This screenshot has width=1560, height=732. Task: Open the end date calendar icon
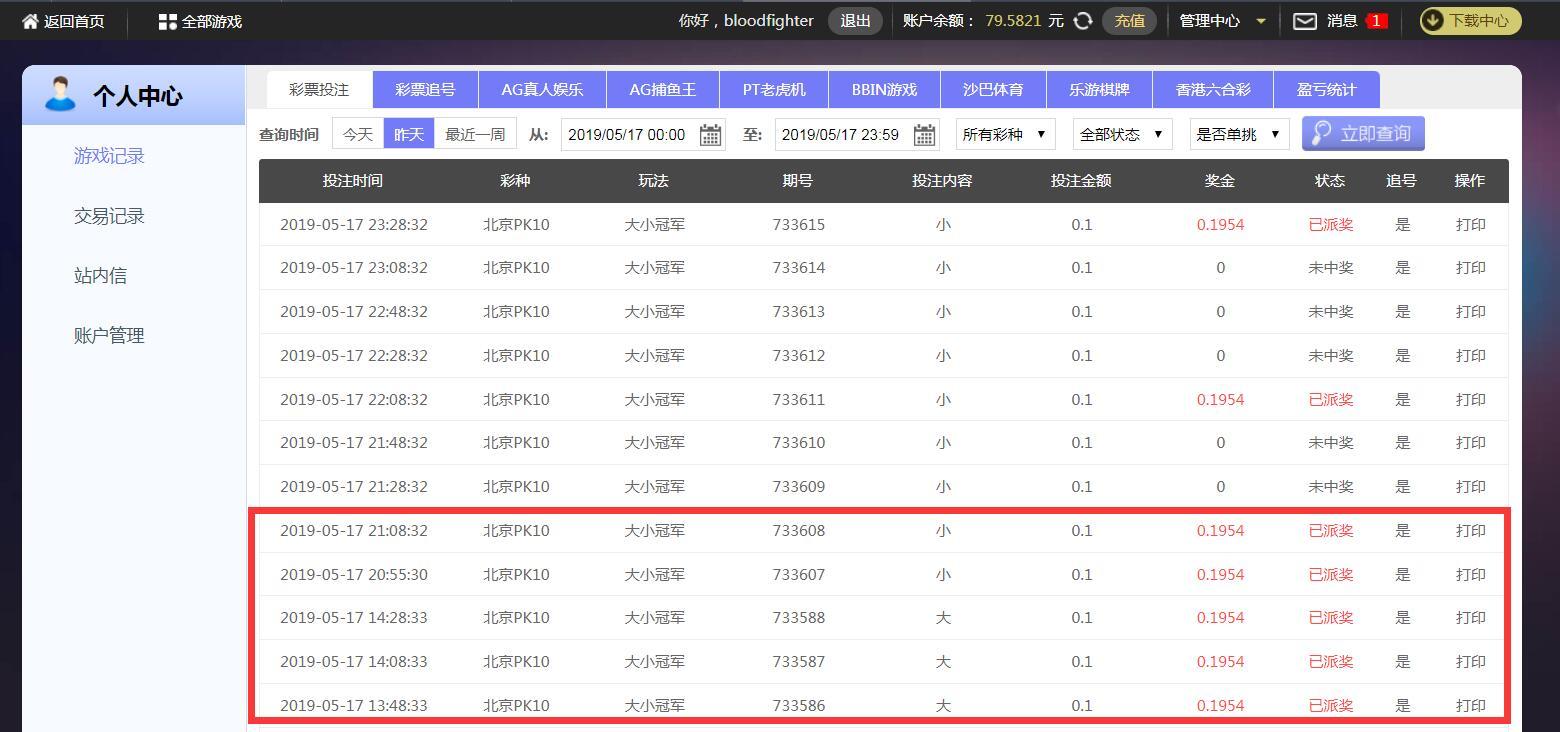pos(924,135)
